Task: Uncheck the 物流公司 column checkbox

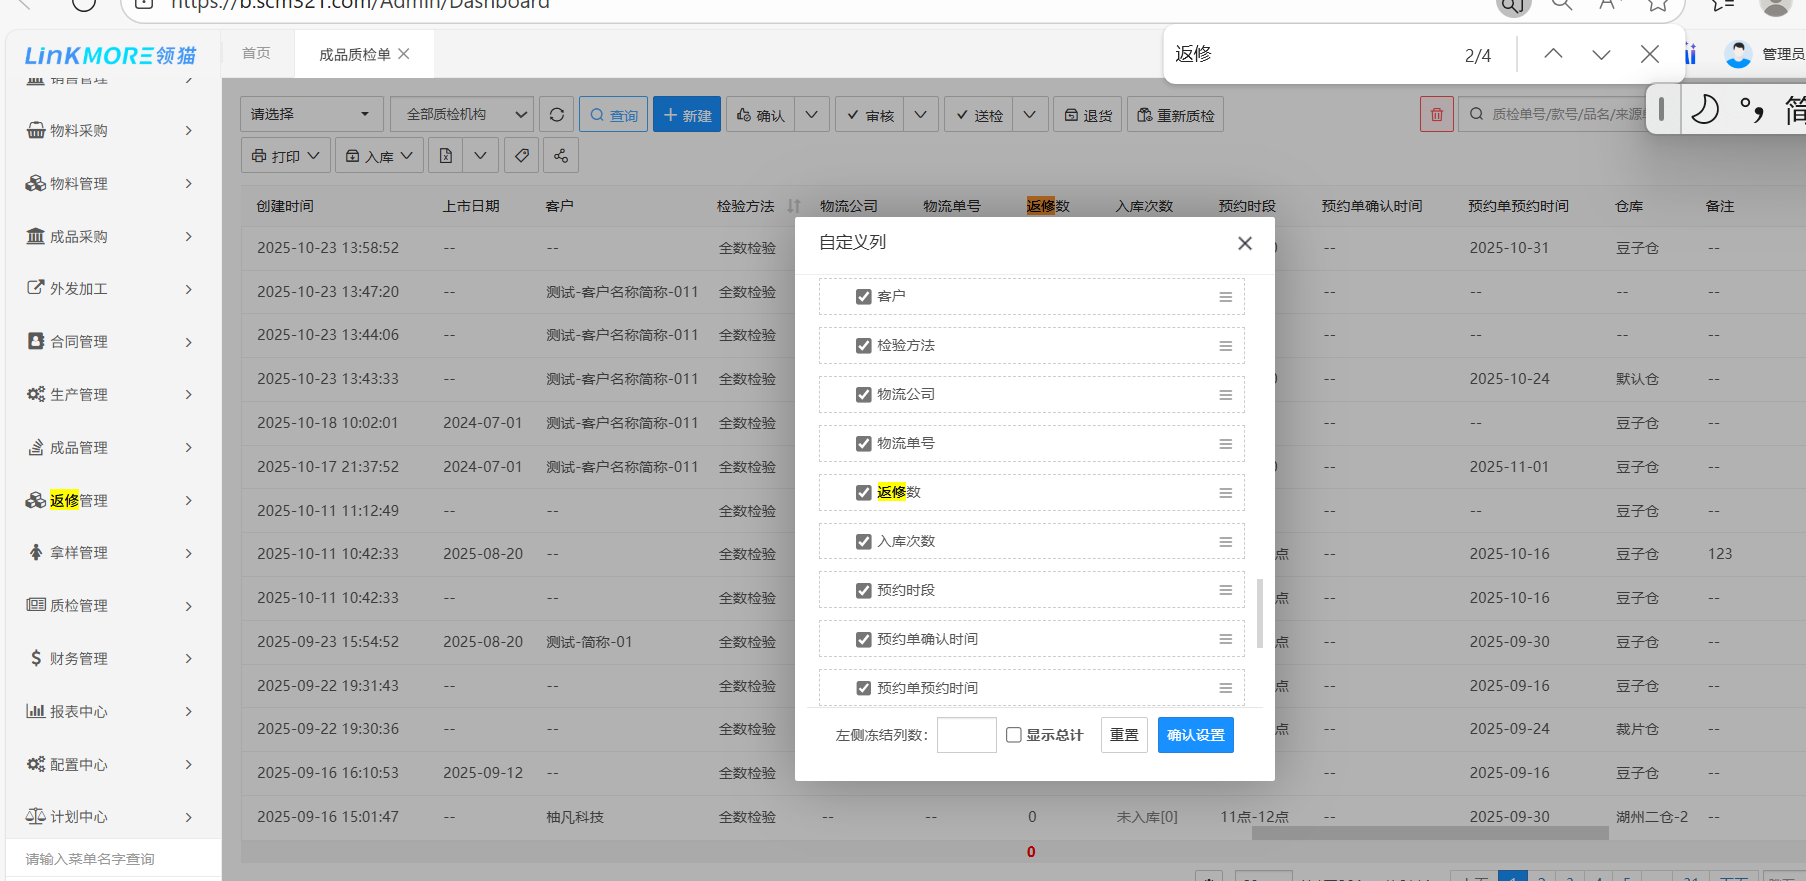Action: click(864, 395)
